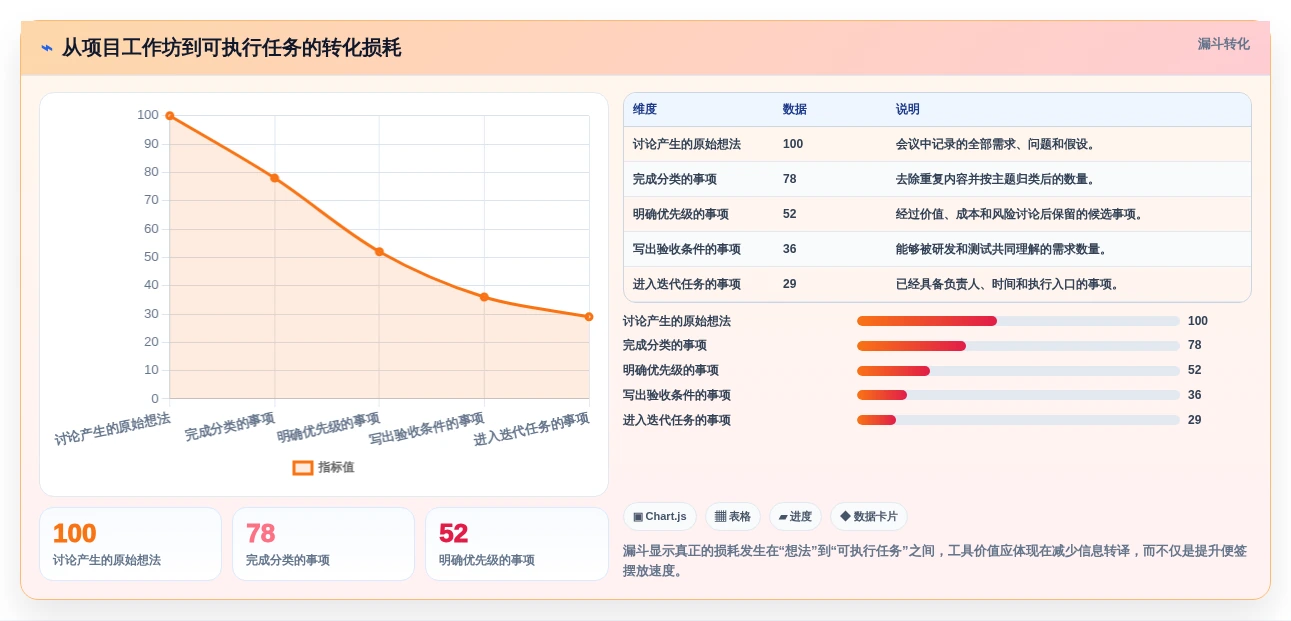Click the chart data point at value 29

tap(589, 317)
